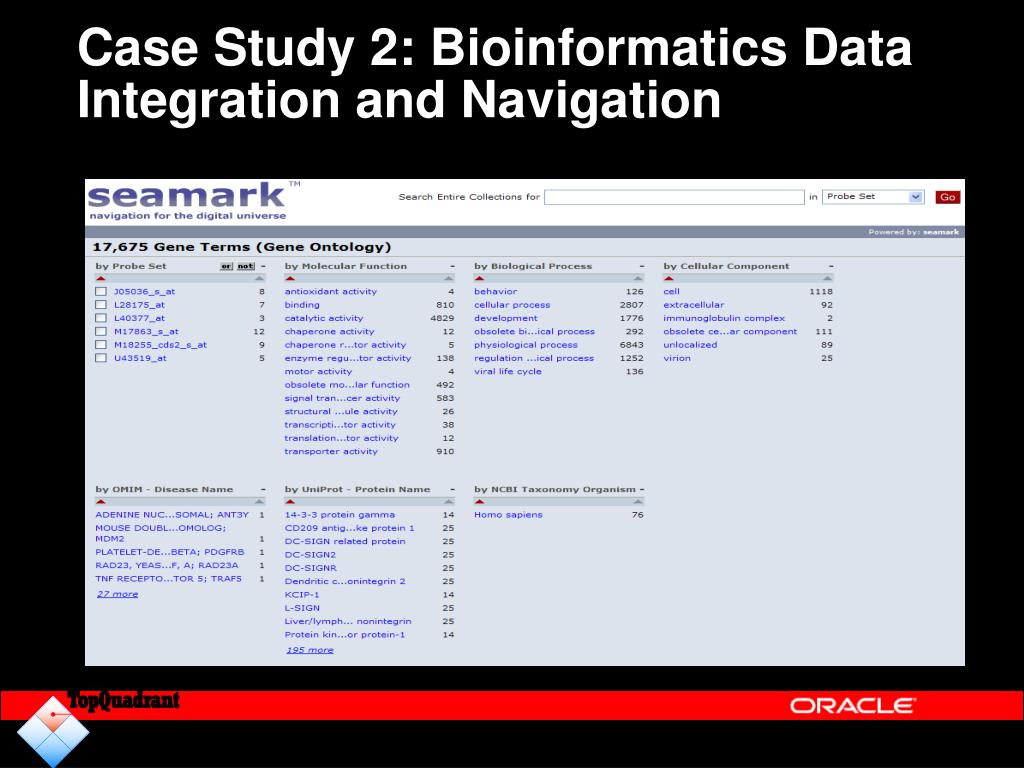Check the M18255_cds2_s_at probe set box
This screenshot has height=768, width=1024.
[x=101, y=345]
